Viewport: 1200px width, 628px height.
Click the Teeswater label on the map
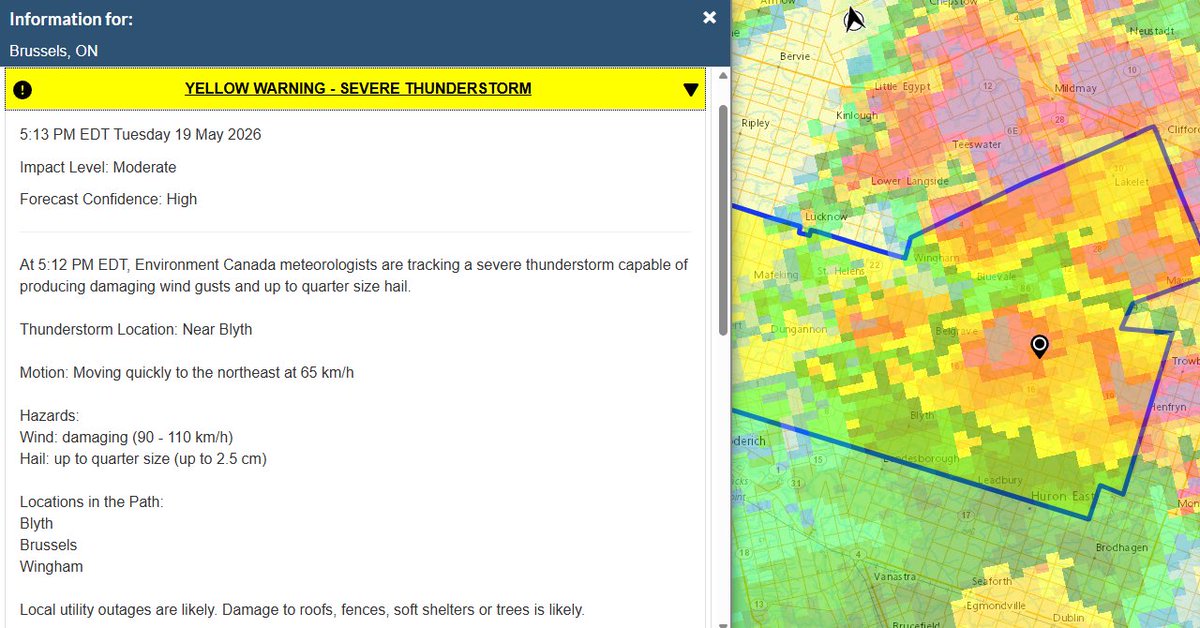977,144
